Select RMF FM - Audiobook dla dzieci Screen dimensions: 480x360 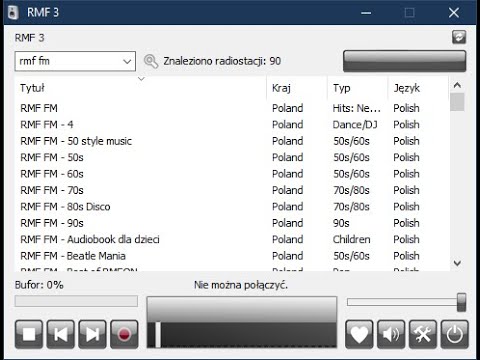[x=232, y=239]
